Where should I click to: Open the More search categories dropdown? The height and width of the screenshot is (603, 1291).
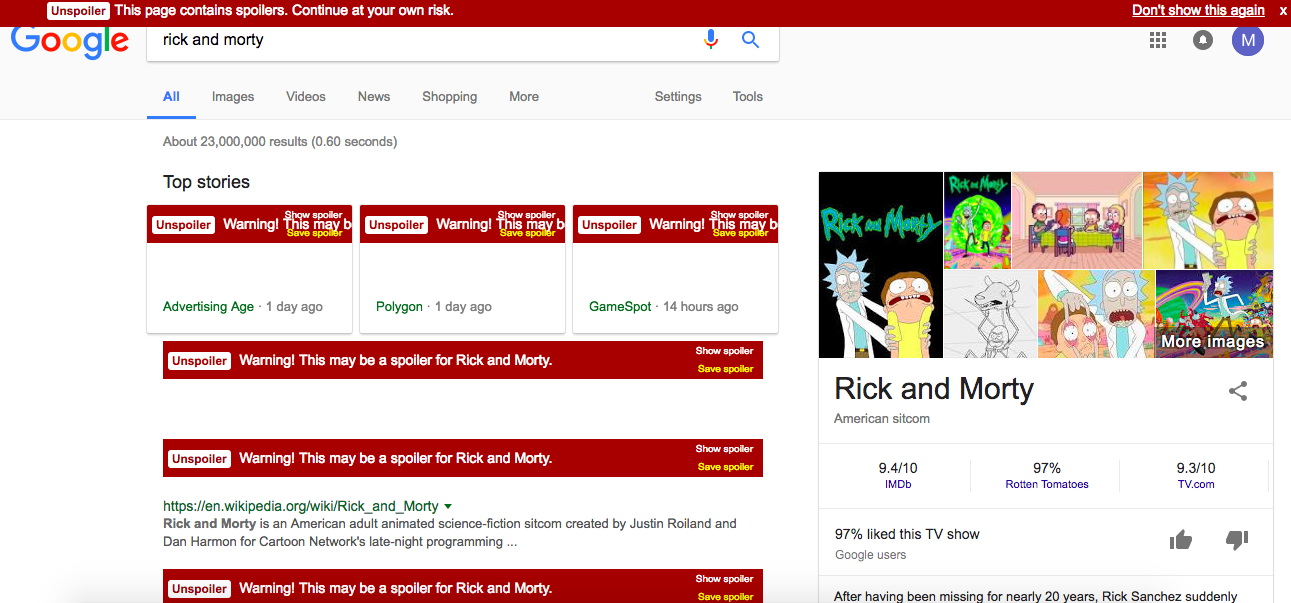click(x=524, y=97)
